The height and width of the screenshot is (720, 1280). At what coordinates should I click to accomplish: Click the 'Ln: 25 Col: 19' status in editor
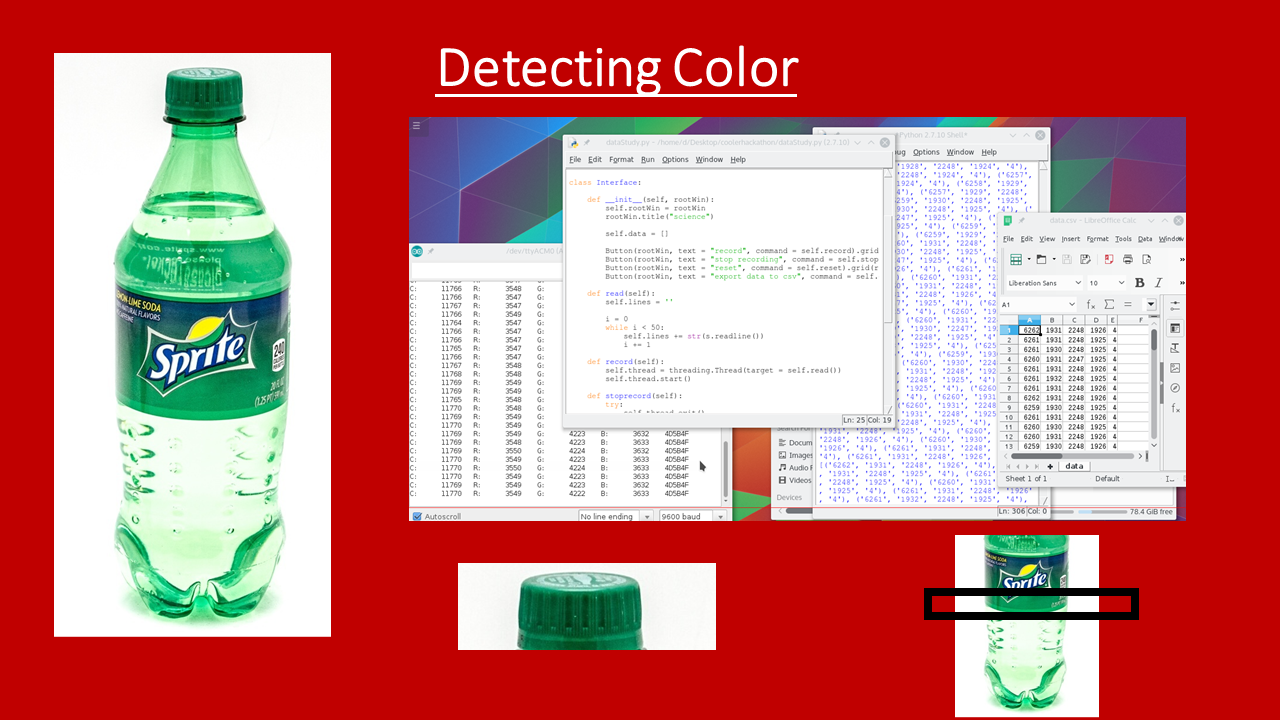point(867,420)
